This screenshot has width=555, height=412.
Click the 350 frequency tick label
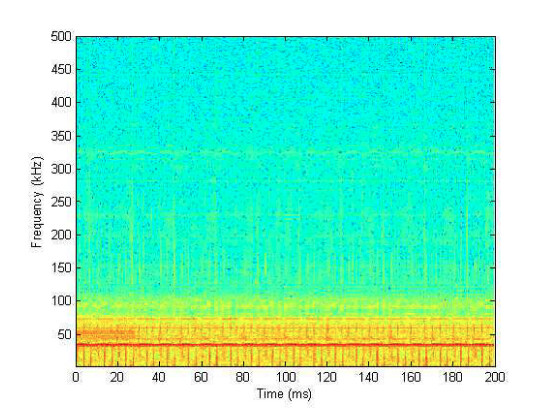[x=61, y=136]
